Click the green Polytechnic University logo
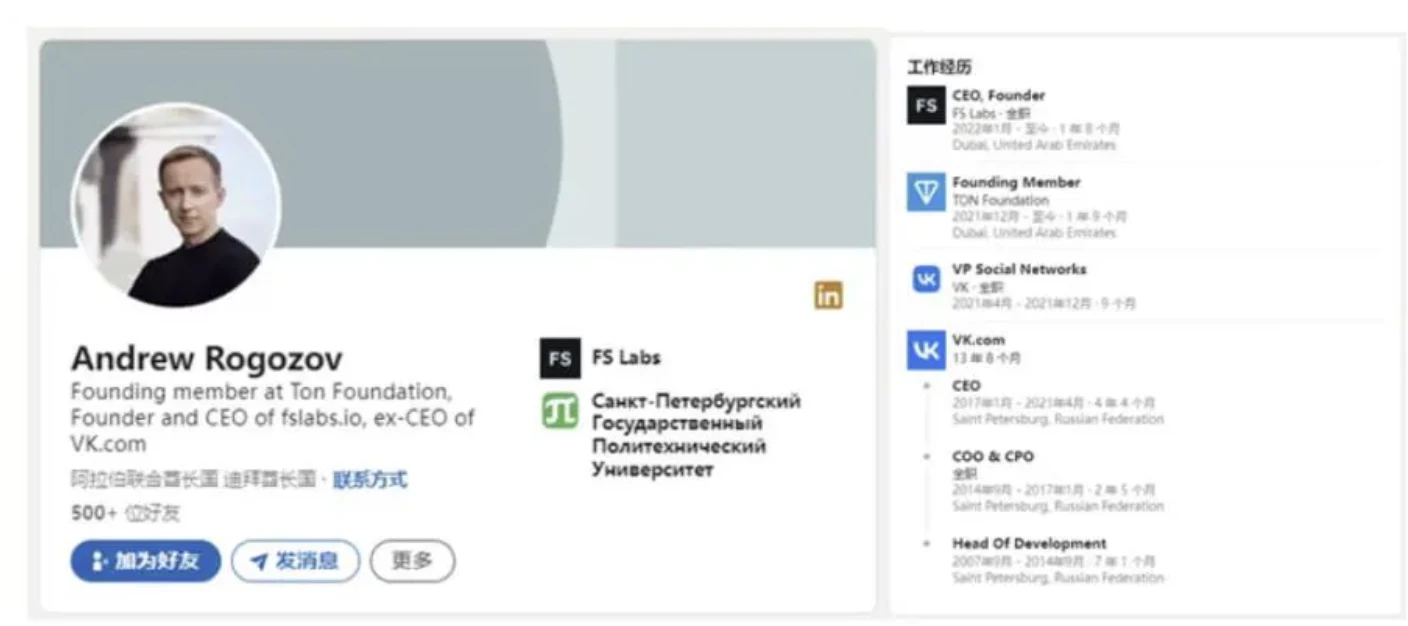This screenshot has height=626, width=1408. pyautogui.click(x=559, y=411)
